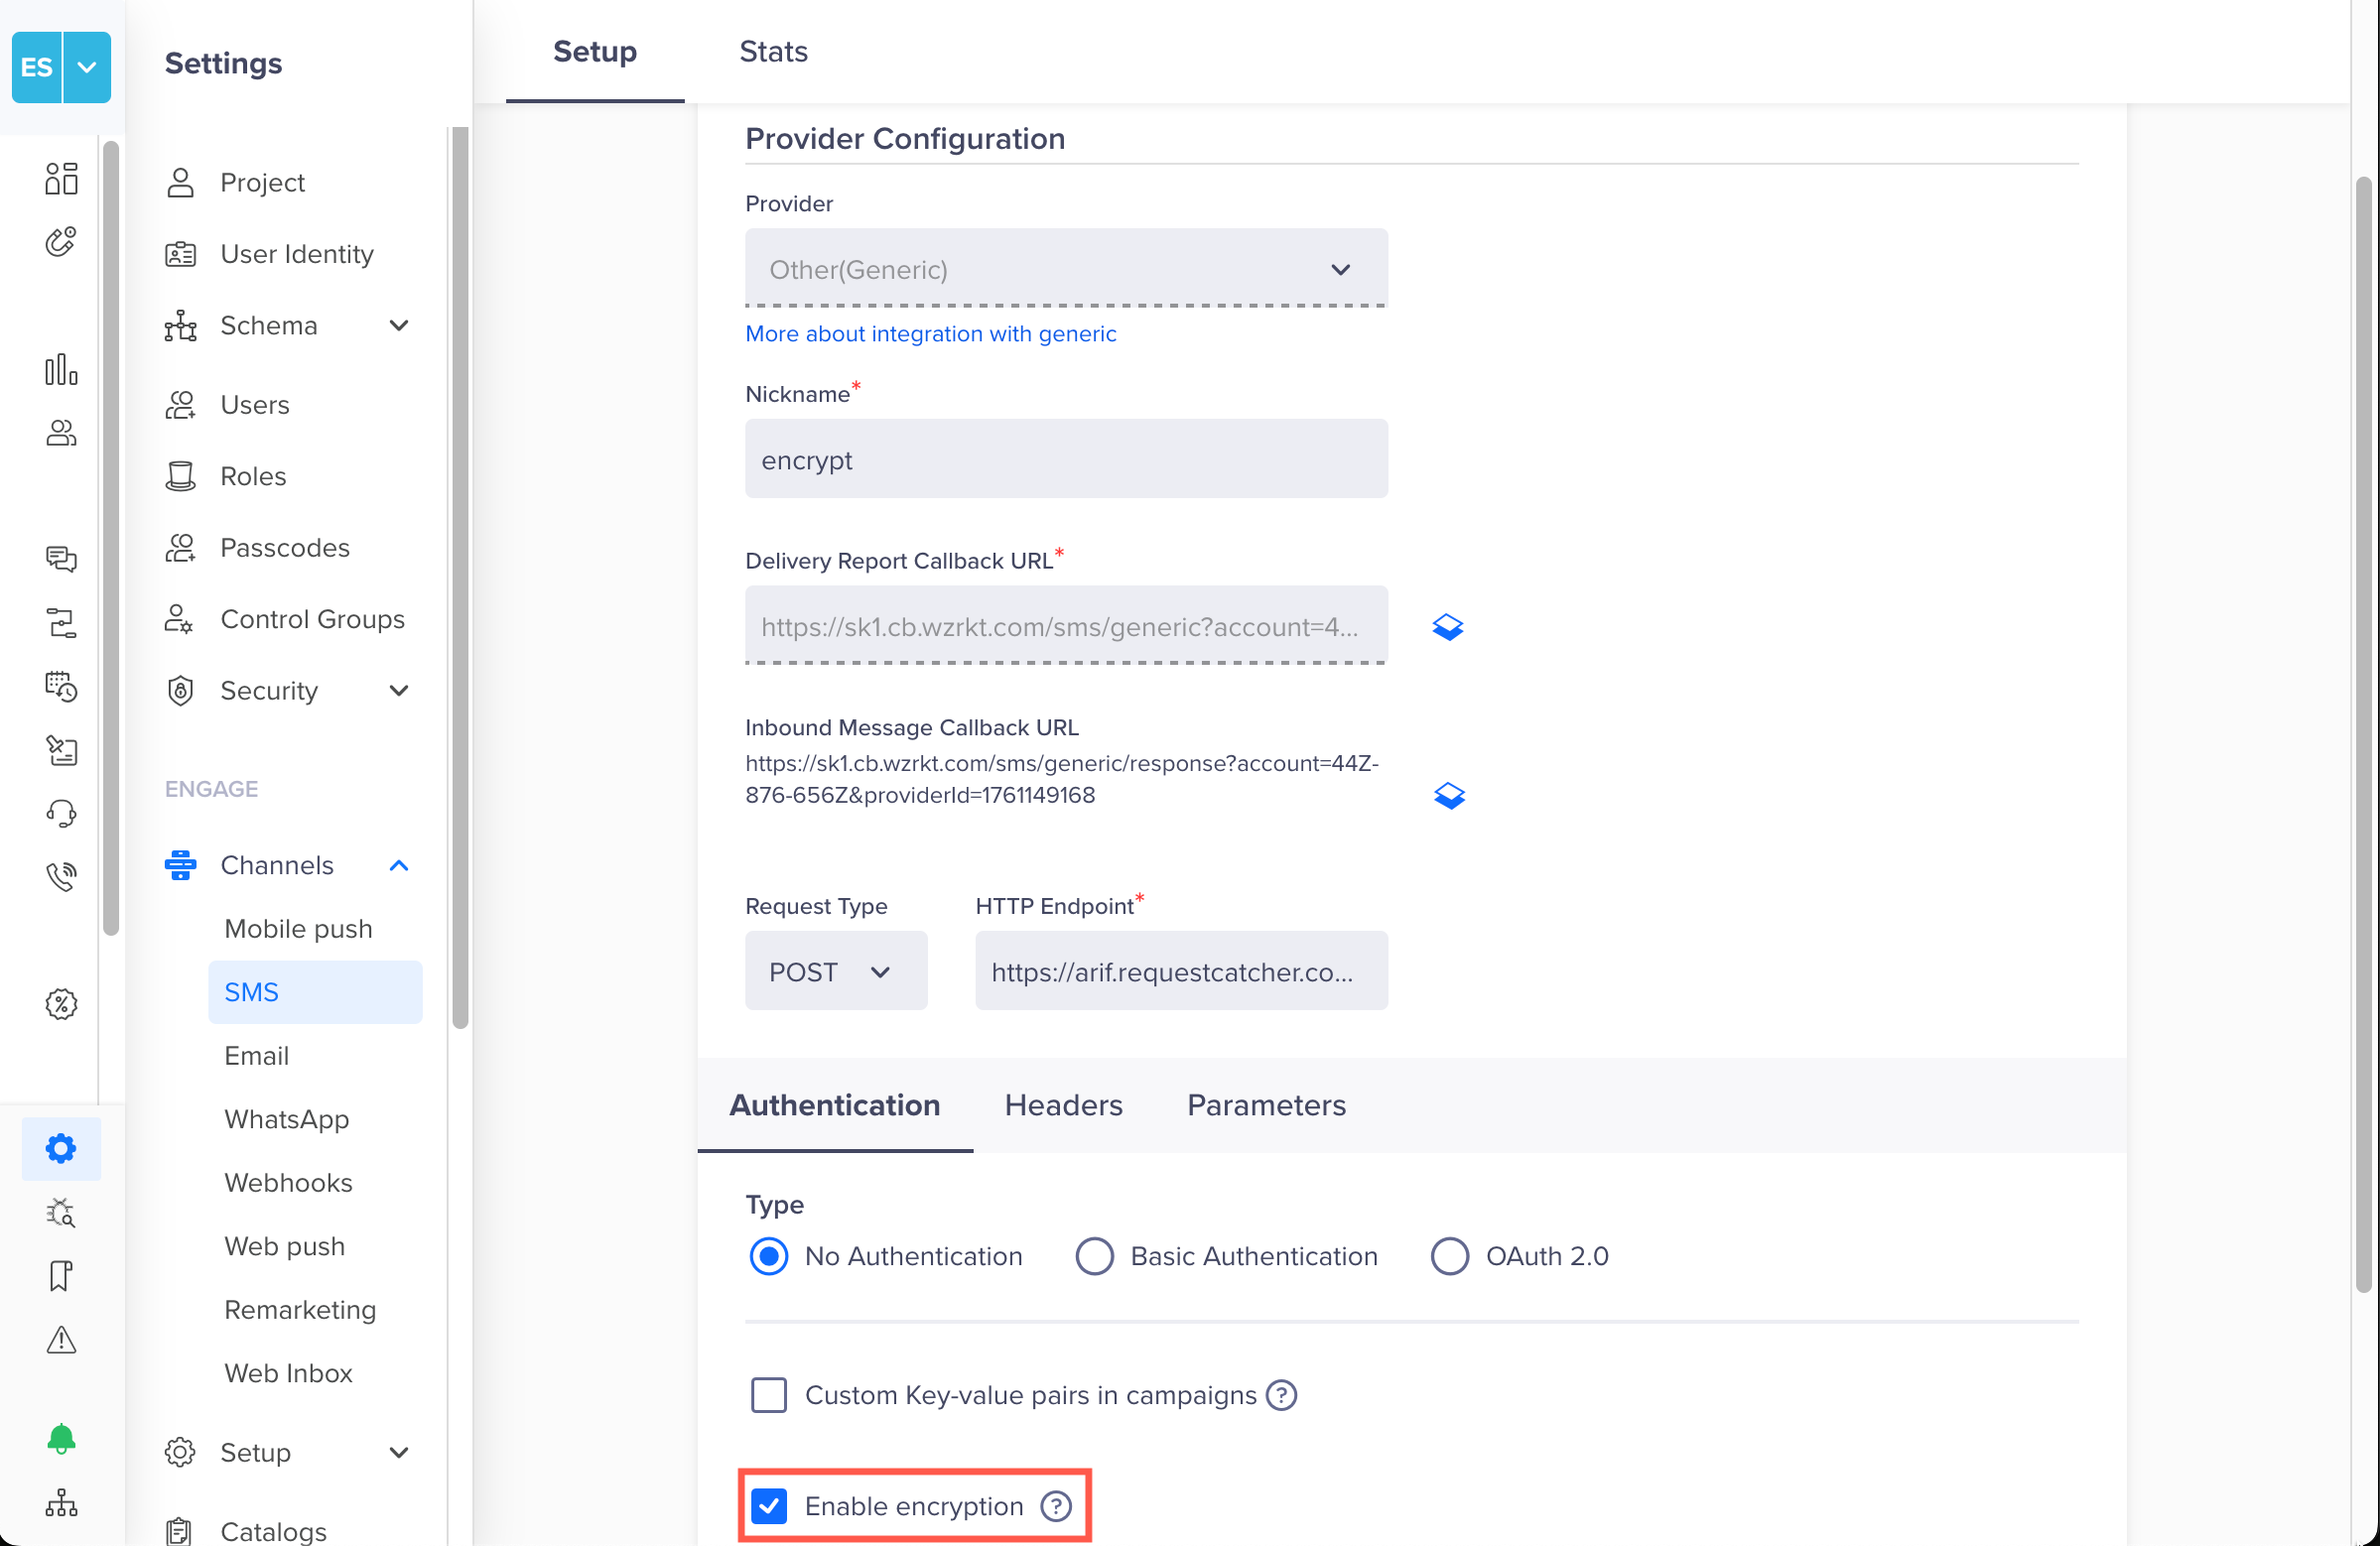Image resolution: width=2380 pixels, height=1546 pixels.
Task: Open the Headers tab
Action: (x=1063, y=1105)
